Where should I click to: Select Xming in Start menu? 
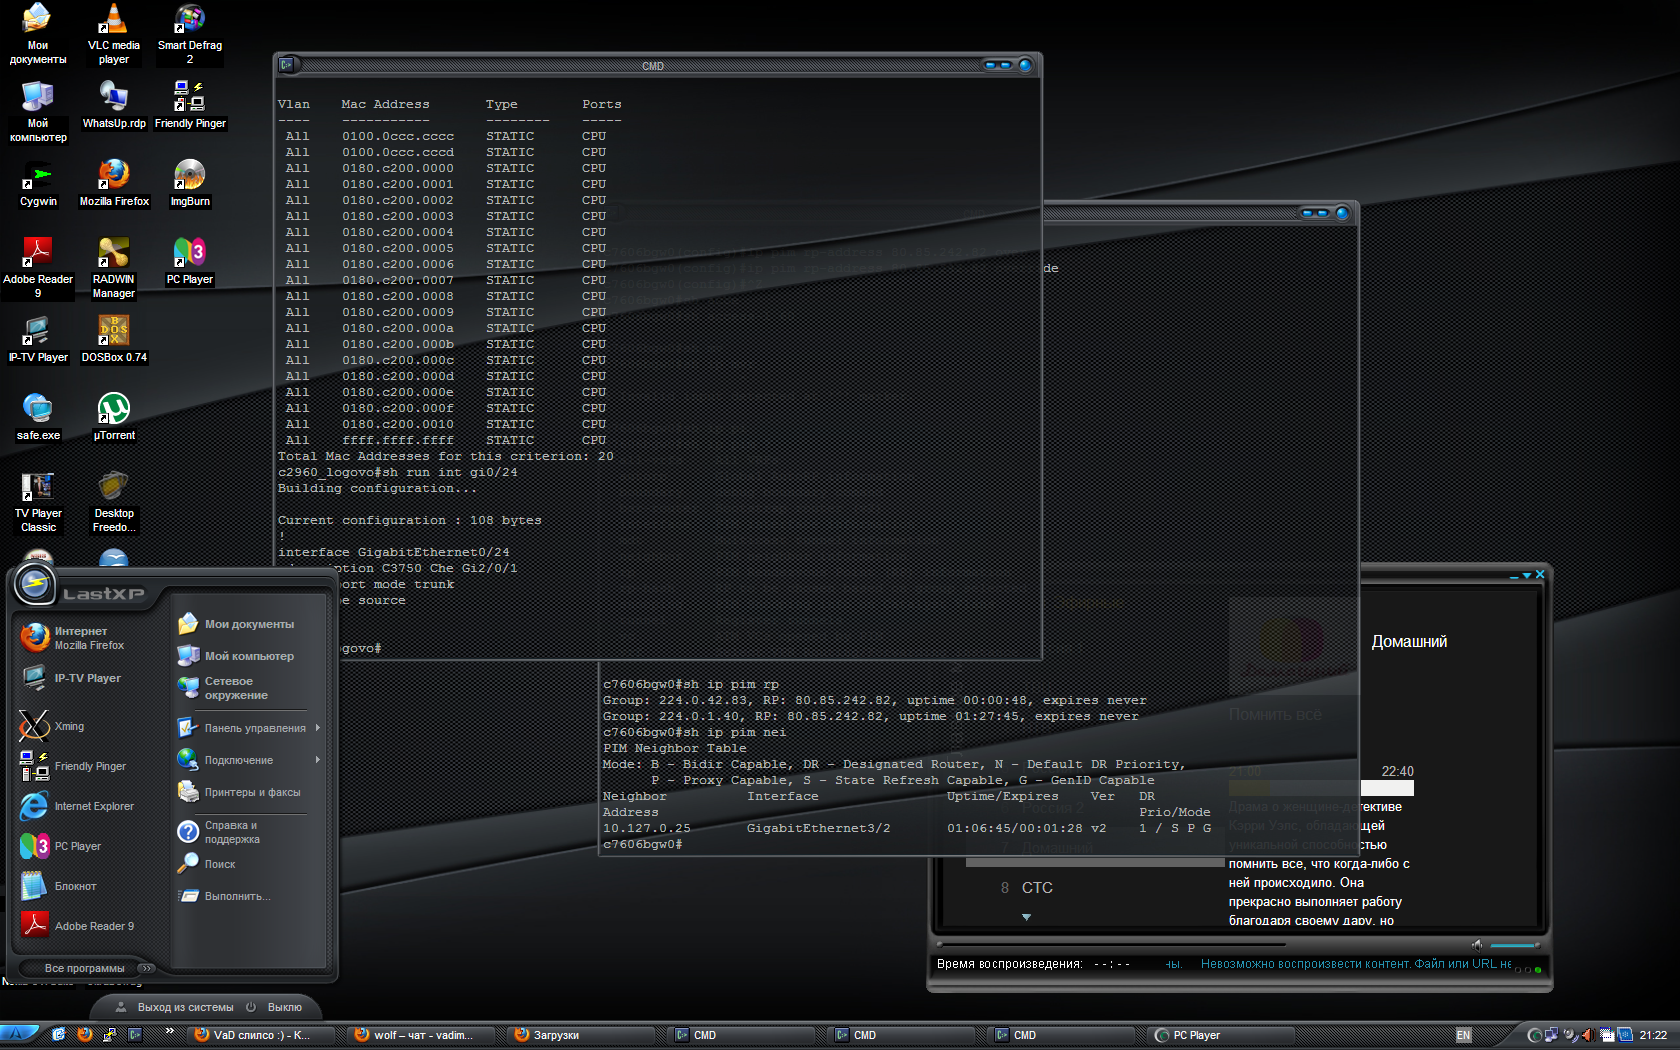tap(90, 726)
